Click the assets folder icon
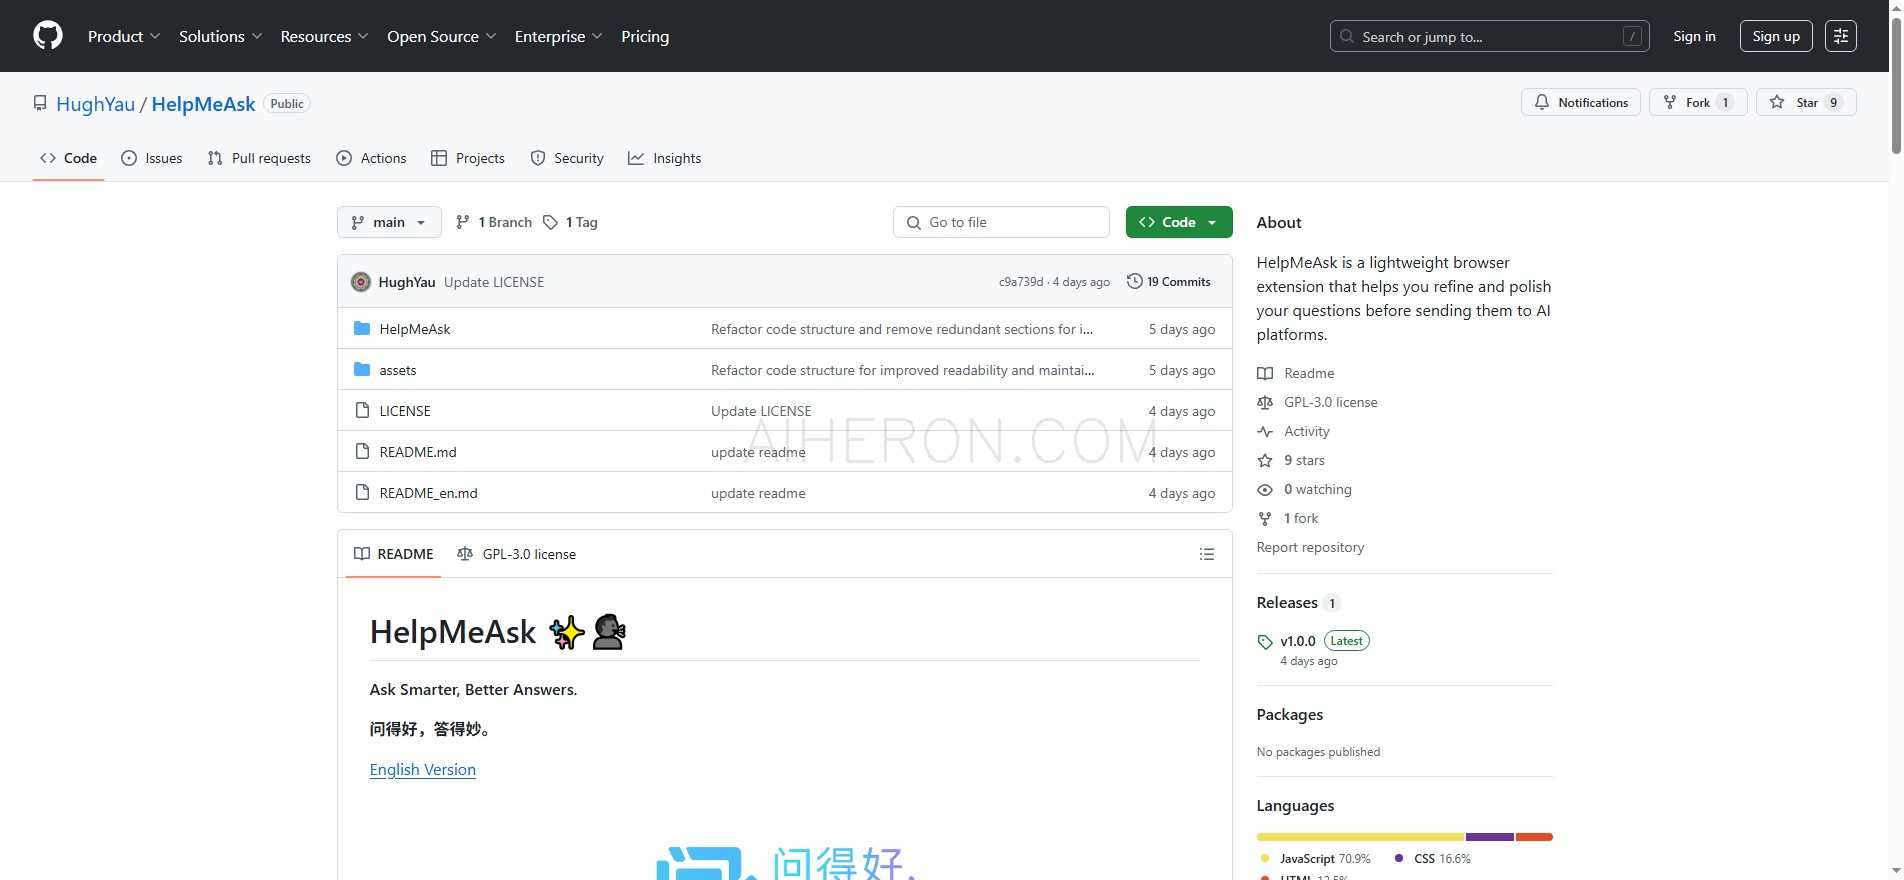Screen dimensions: 1904x880 [362, 369]
